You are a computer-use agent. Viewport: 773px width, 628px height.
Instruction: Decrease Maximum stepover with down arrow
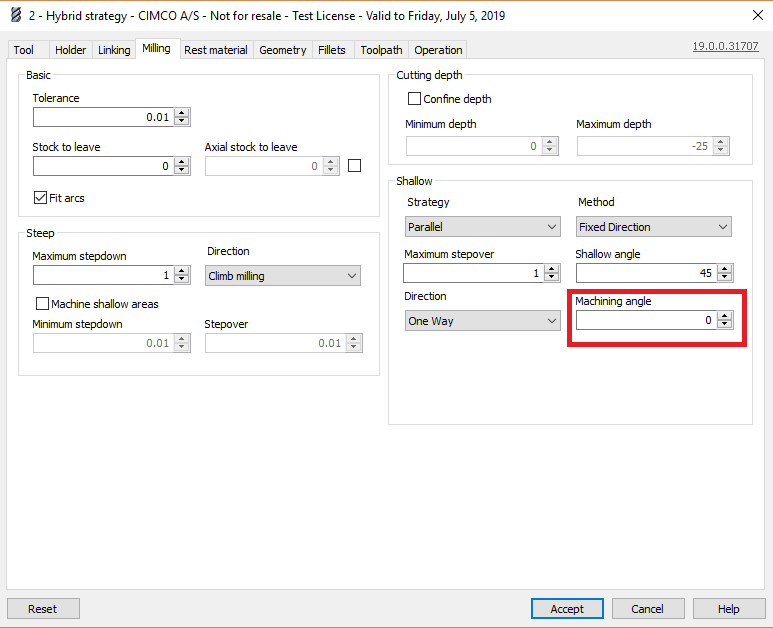click(552, 277)
